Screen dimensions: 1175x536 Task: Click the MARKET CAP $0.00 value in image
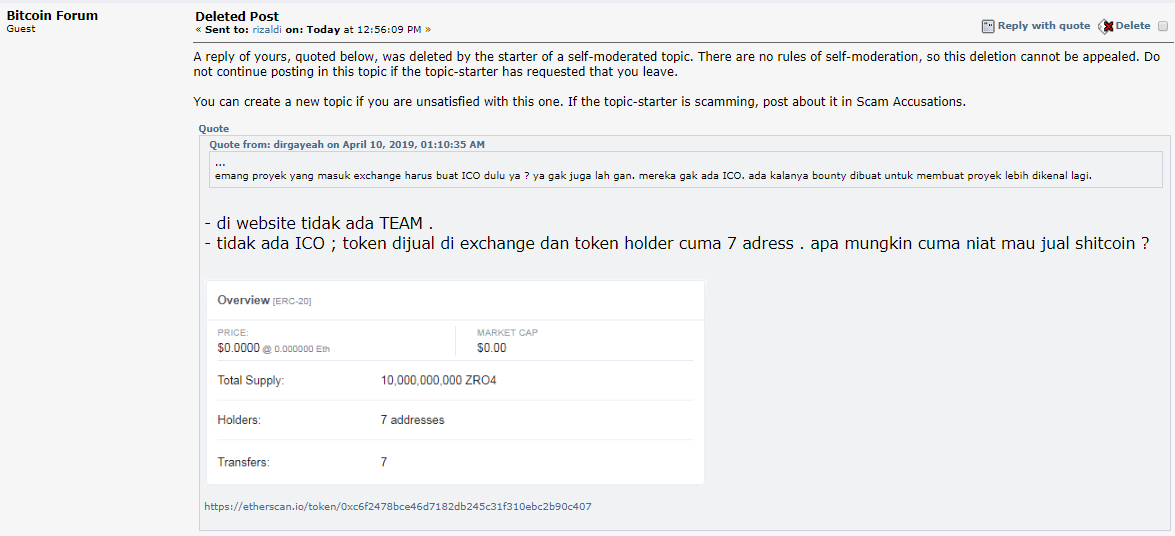point(492,348)
